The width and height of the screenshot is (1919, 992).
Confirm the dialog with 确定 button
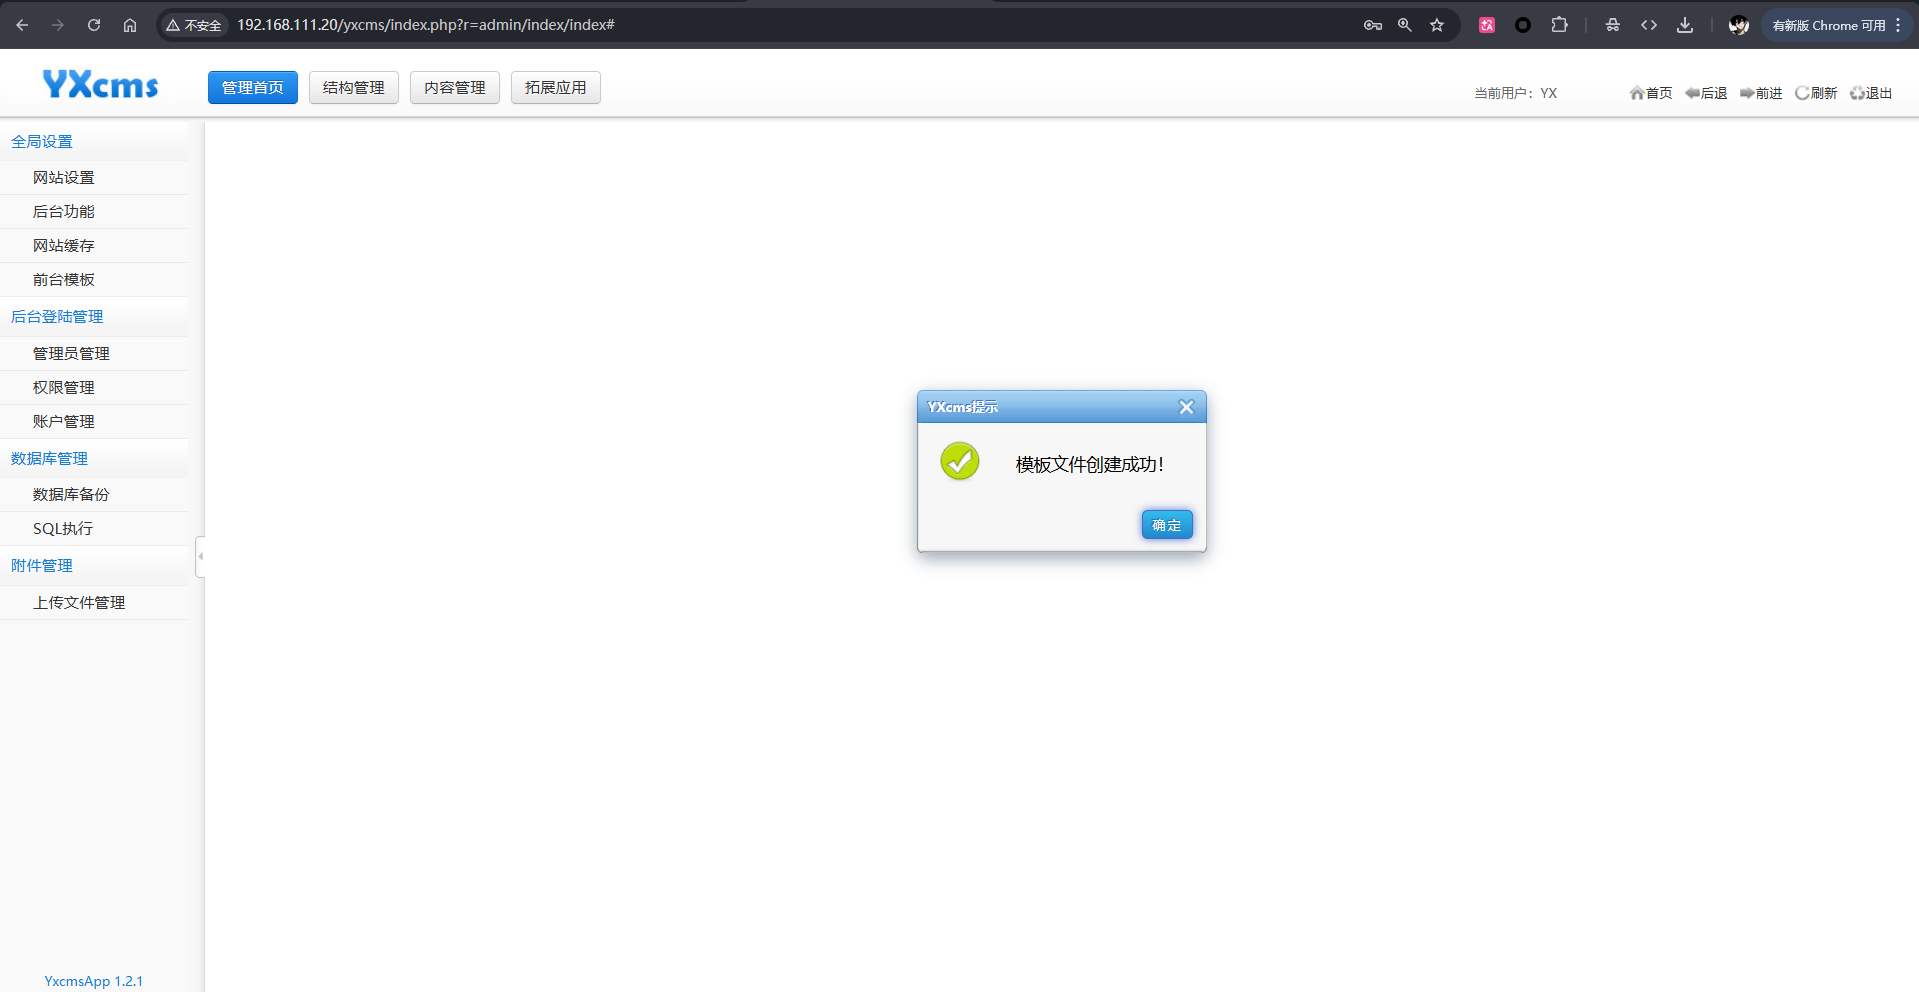tap(1167, 525)
